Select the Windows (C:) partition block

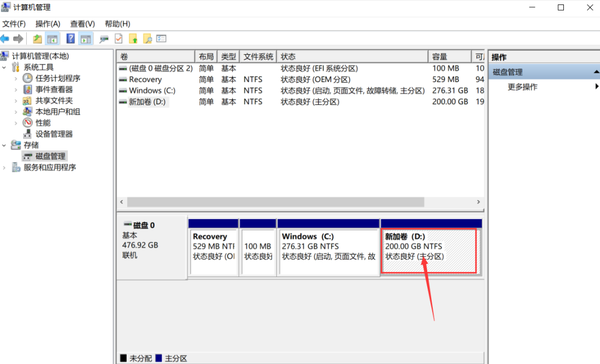(329, 247)
